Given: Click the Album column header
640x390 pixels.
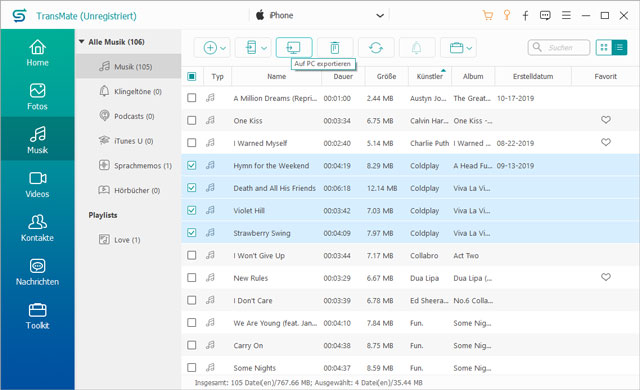Looking at the screenshot, I should tap(473, 76).
